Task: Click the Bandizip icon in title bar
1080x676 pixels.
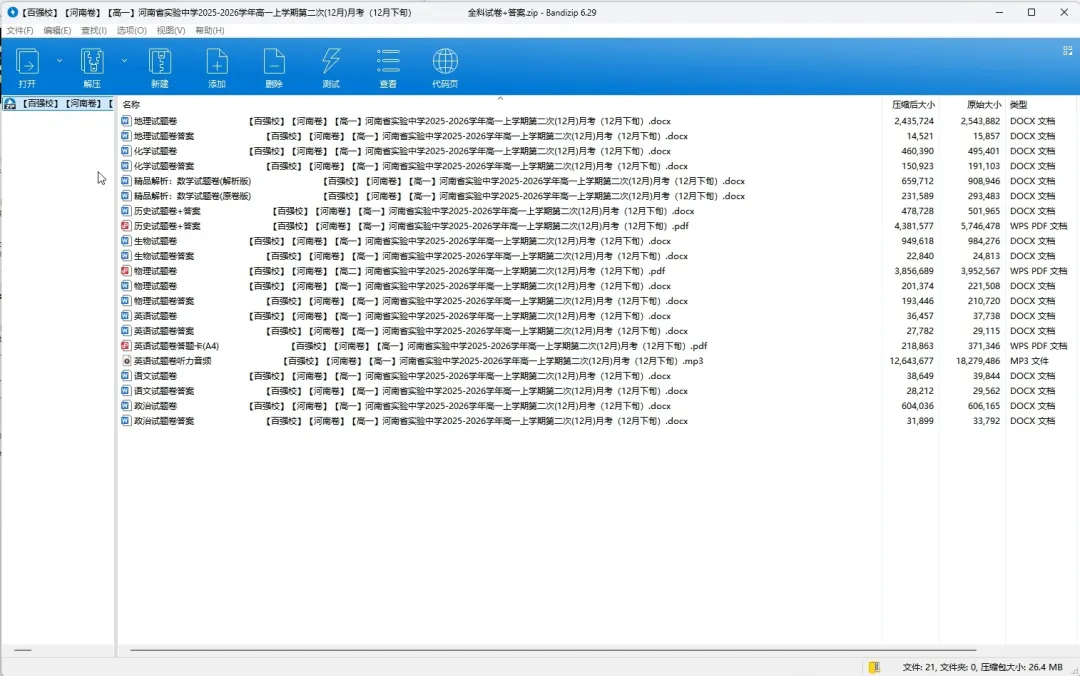Action: [x=12, y=12]
